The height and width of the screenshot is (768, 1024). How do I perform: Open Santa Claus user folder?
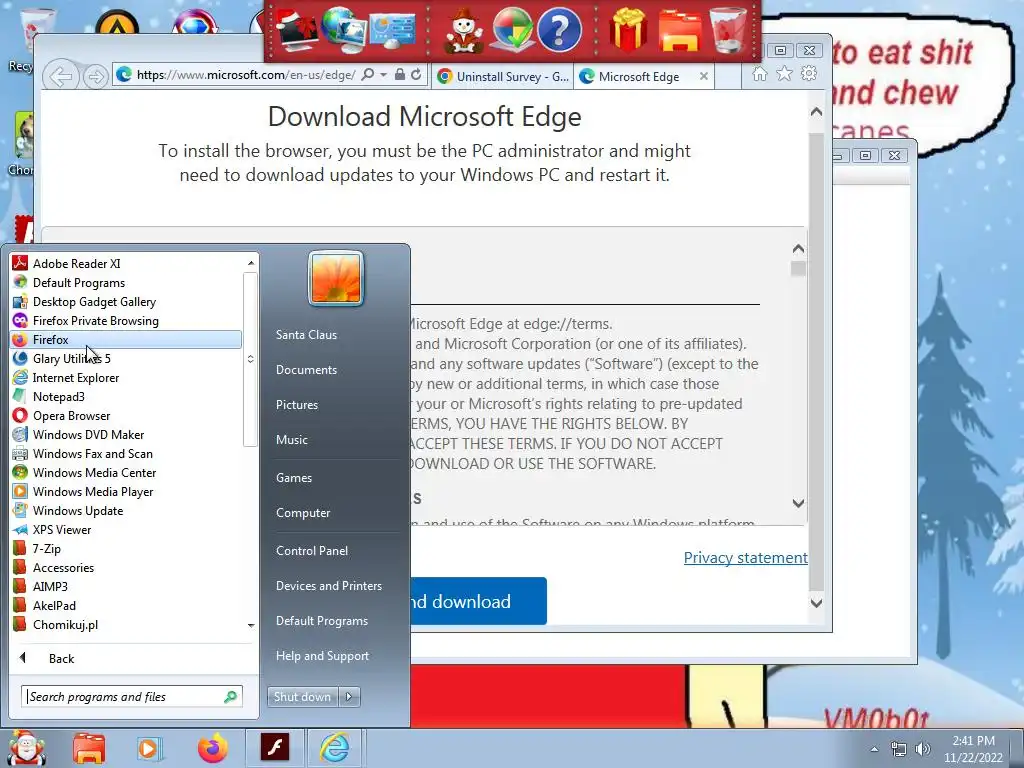point(306,334)
